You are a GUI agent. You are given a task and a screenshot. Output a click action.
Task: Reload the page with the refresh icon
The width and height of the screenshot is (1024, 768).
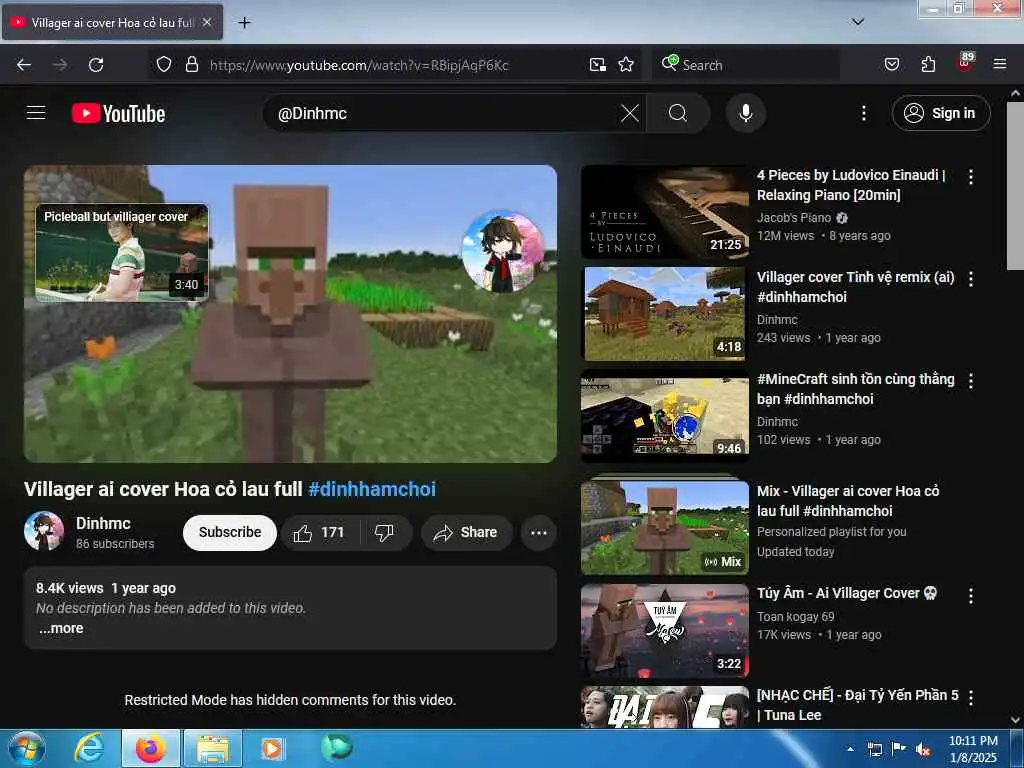coord(96,65)
